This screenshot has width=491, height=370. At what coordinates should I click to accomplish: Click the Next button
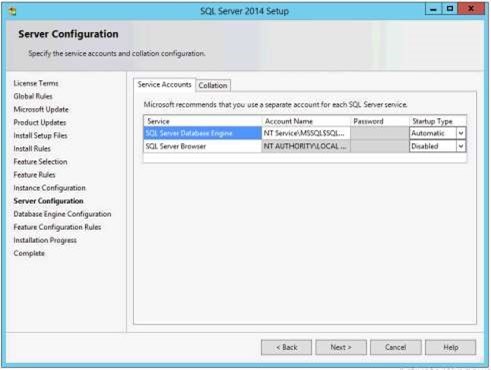(x=341, y=347)
